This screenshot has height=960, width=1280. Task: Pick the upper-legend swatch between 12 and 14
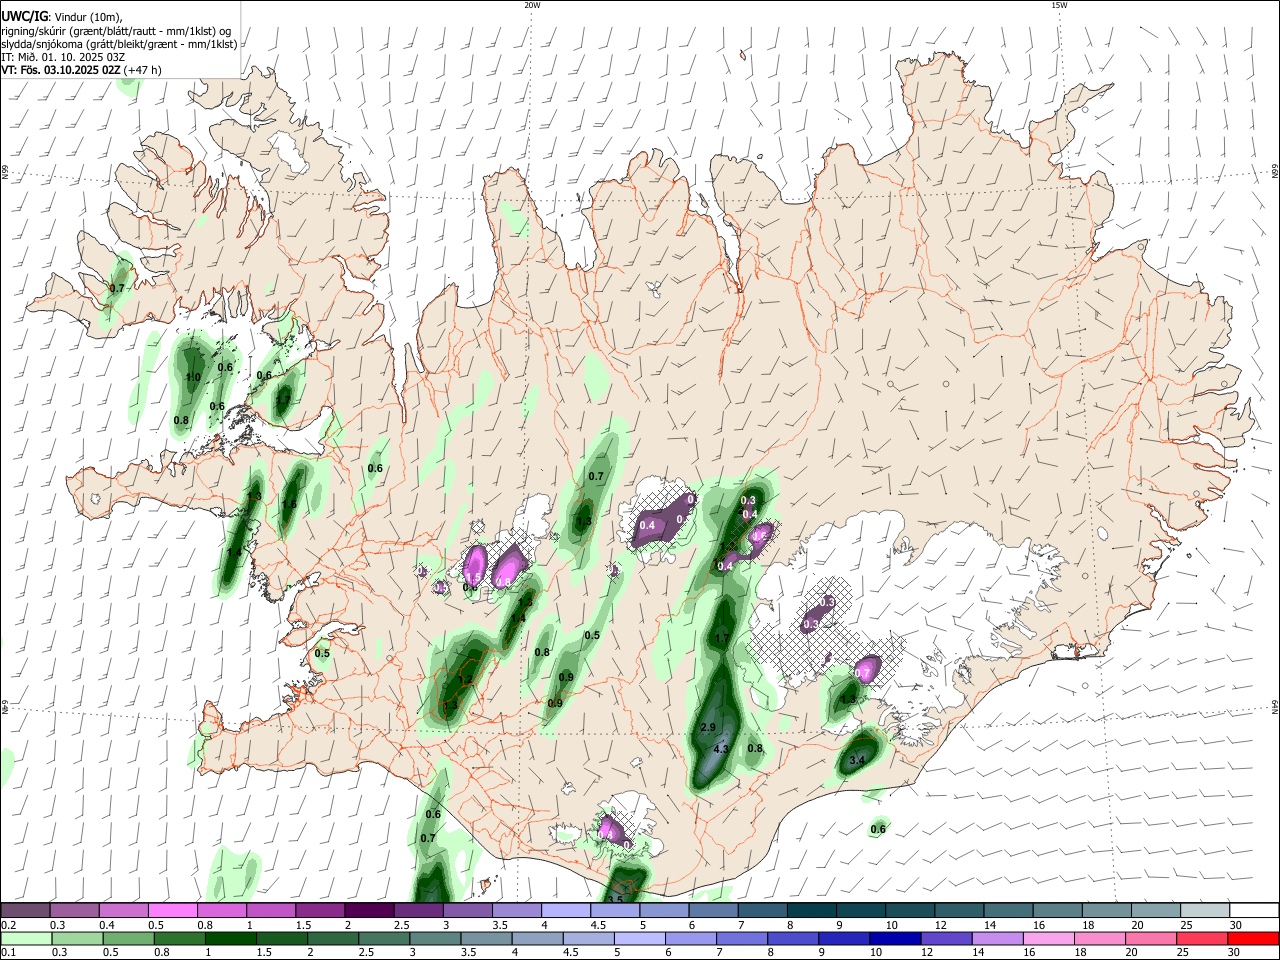[x=959, y=910]
